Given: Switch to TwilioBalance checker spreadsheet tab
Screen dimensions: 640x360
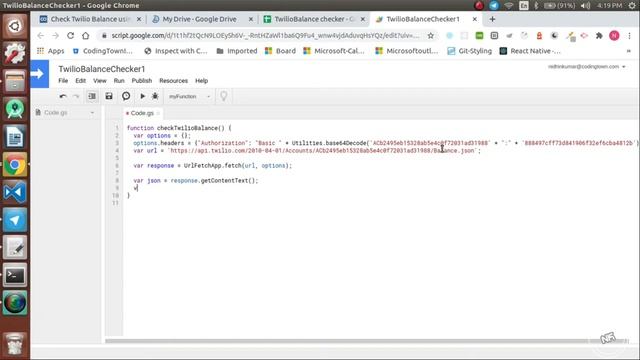Looking at the screenshot, I should coord(314,19).
